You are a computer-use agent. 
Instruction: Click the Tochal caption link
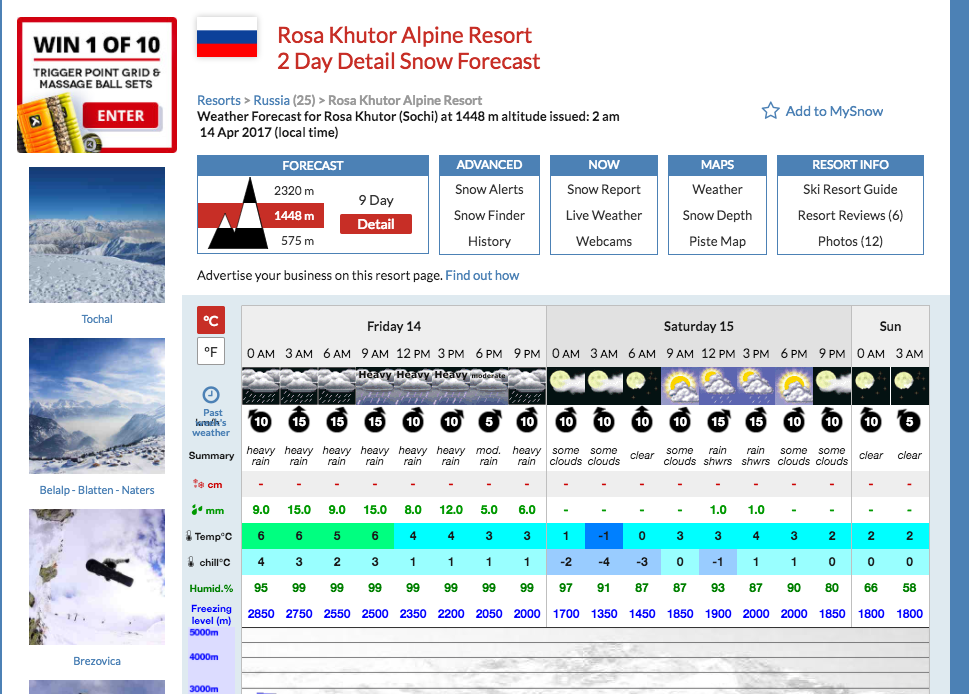point(97,319)
